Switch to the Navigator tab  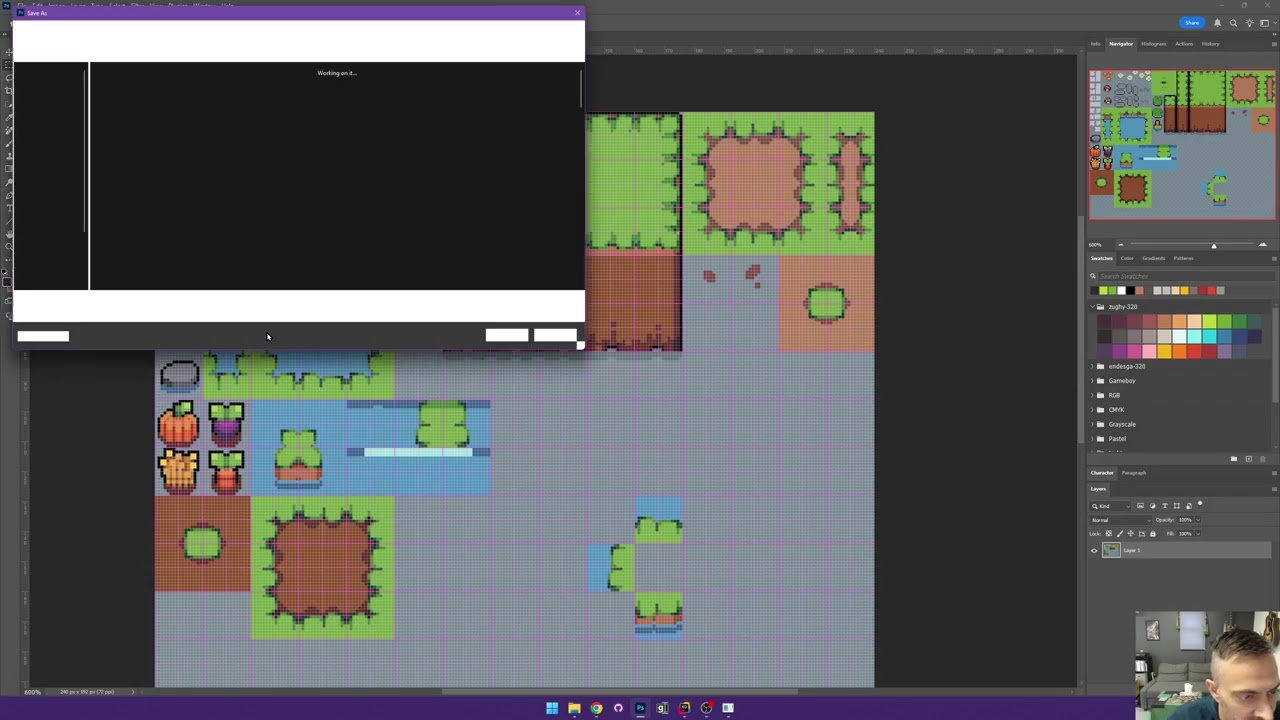(x=1121, y=44)
